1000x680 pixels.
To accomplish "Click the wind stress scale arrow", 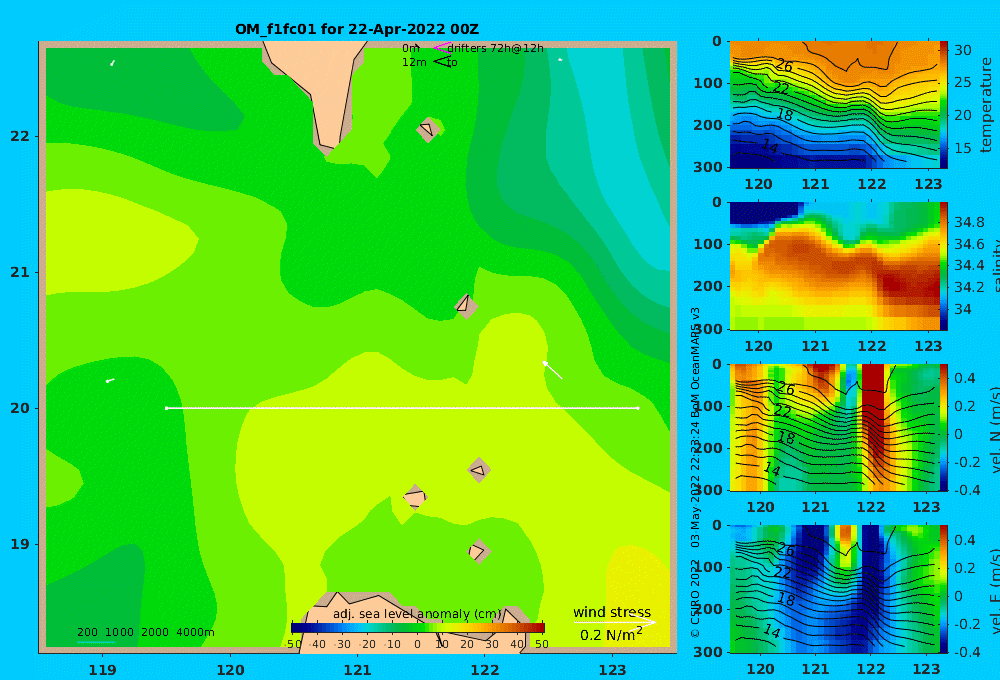I will (614, 622).
